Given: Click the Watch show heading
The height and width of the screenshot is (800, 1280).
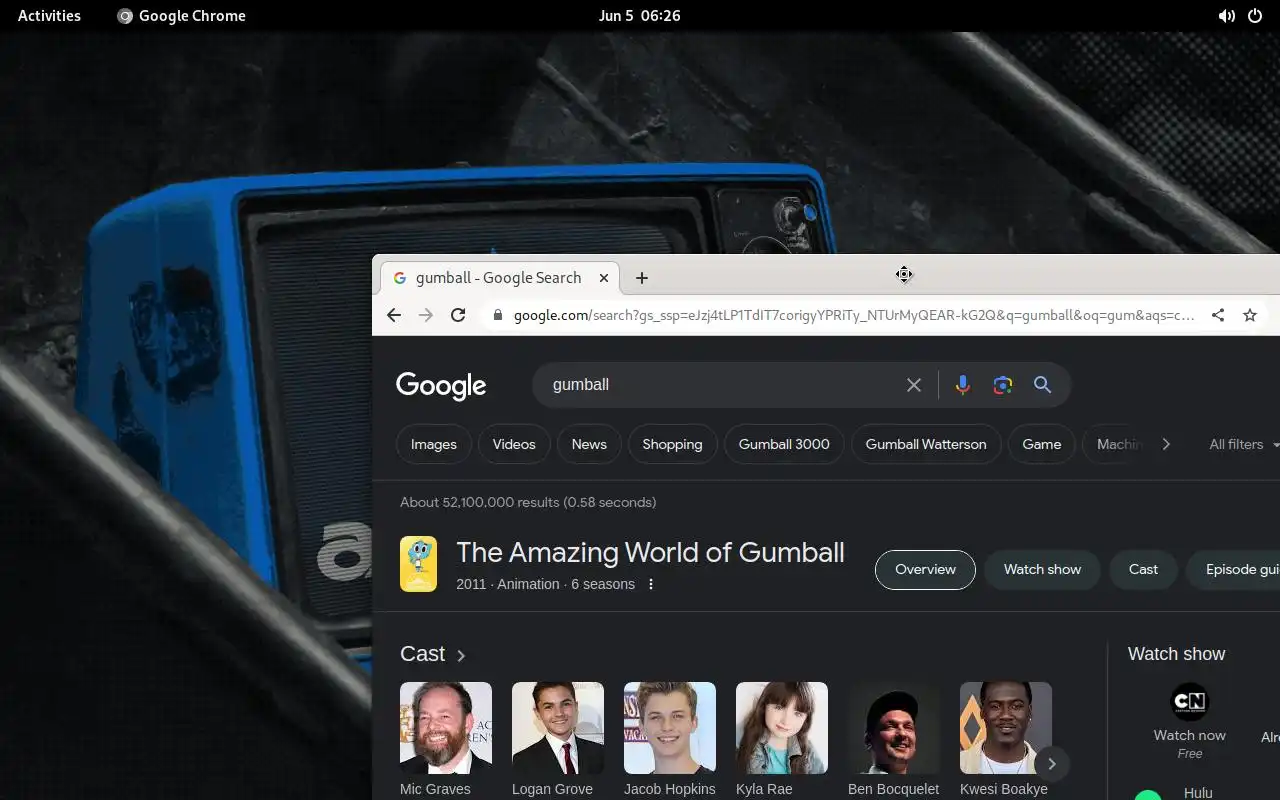Looking at the screenshot, I should (1176, 654).
